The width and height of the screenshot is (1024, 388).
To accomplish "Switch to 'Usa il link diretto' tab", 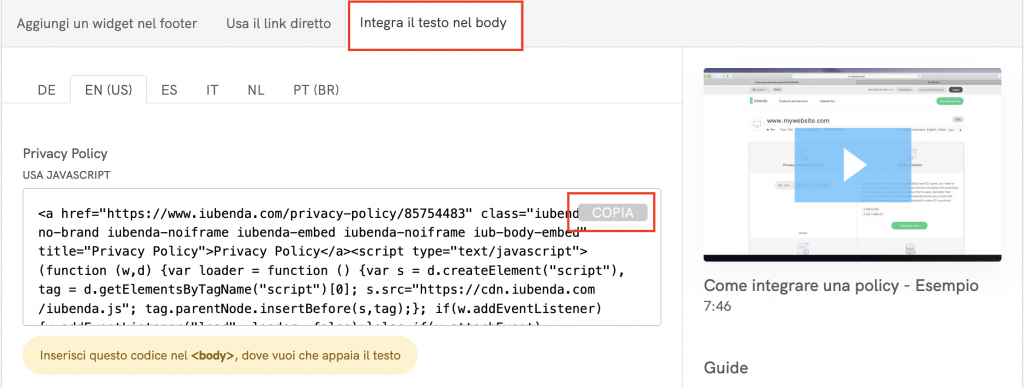I will [x=279, y=24].
